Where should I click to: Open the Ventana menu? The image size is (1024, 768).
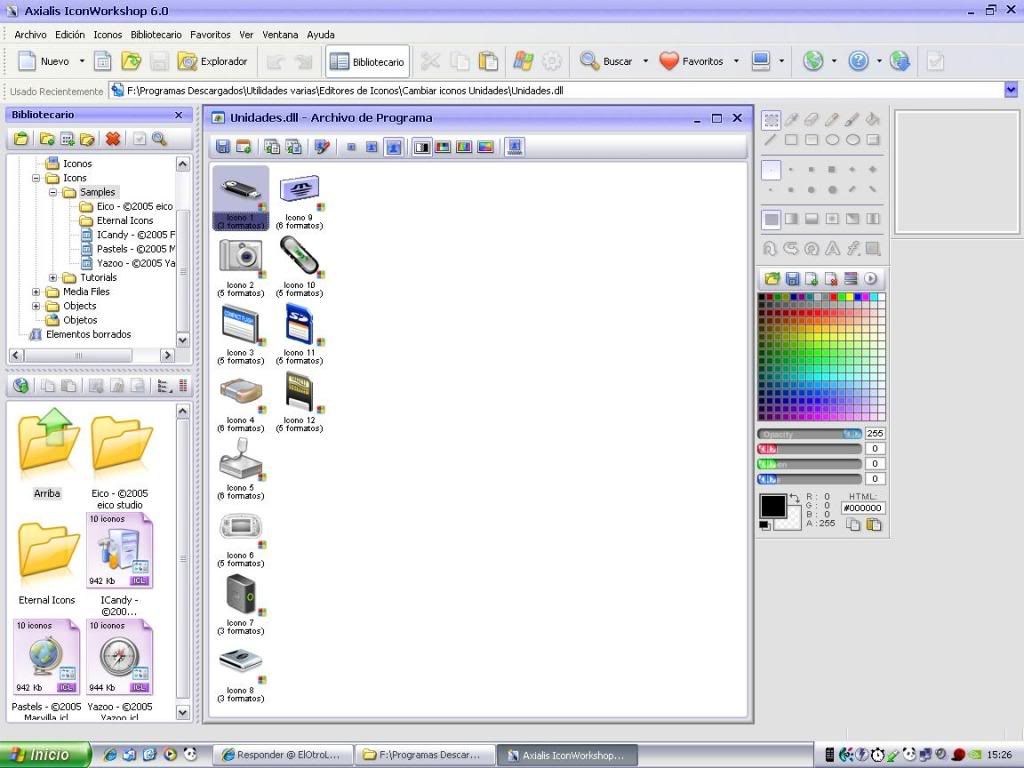280,35
